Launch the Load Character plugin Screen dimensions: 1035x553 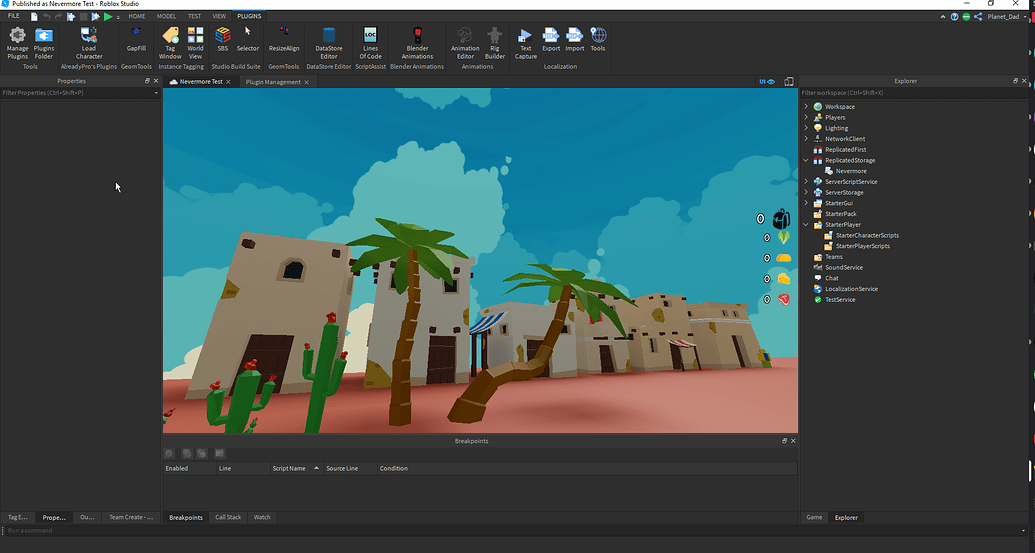coord(89,44)
